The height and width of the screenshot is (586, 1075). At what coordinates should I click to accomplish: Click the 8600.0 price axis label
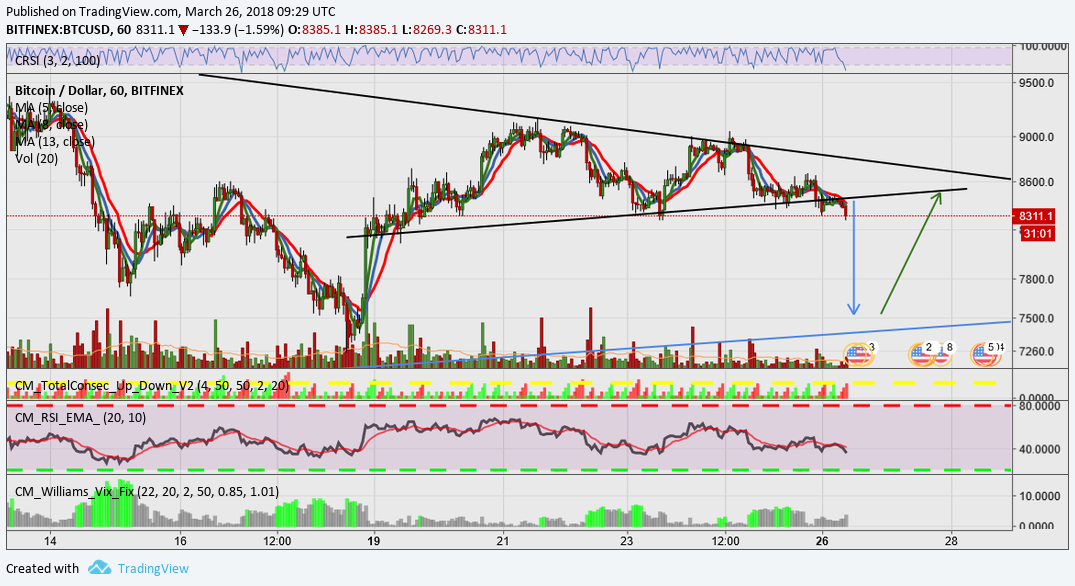[1035, 182]
